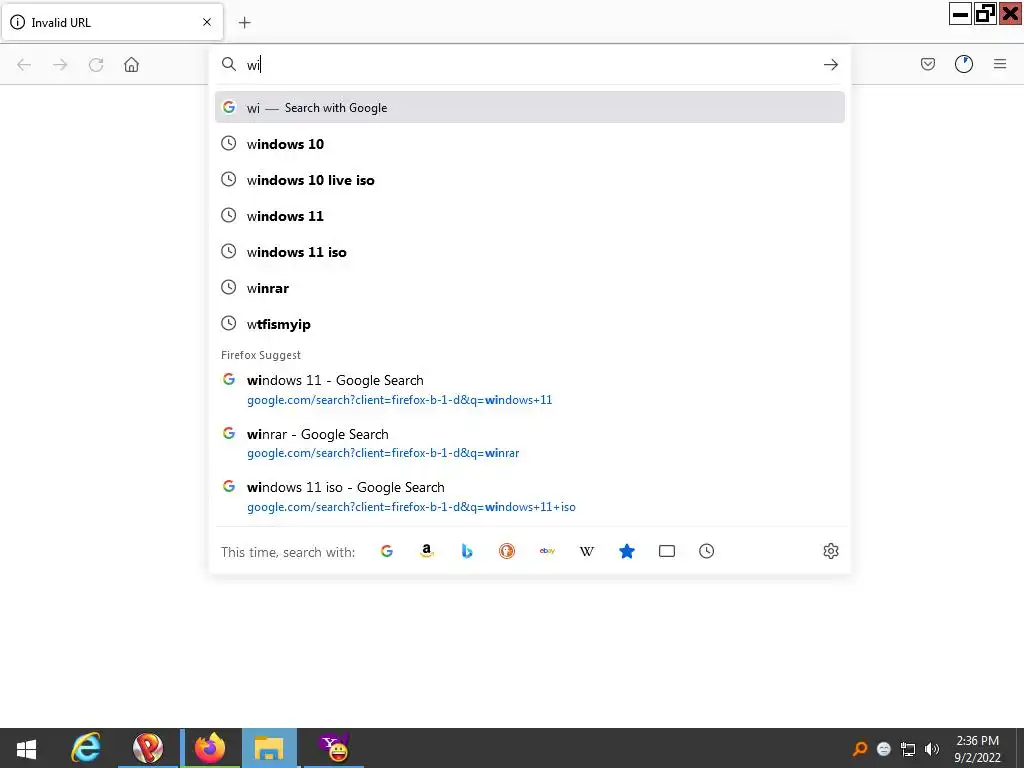This screenshot has width=1024, height=768.
Task: Click the round gray system tray icon
Action: pyautogui.click(x=884, y=748)
